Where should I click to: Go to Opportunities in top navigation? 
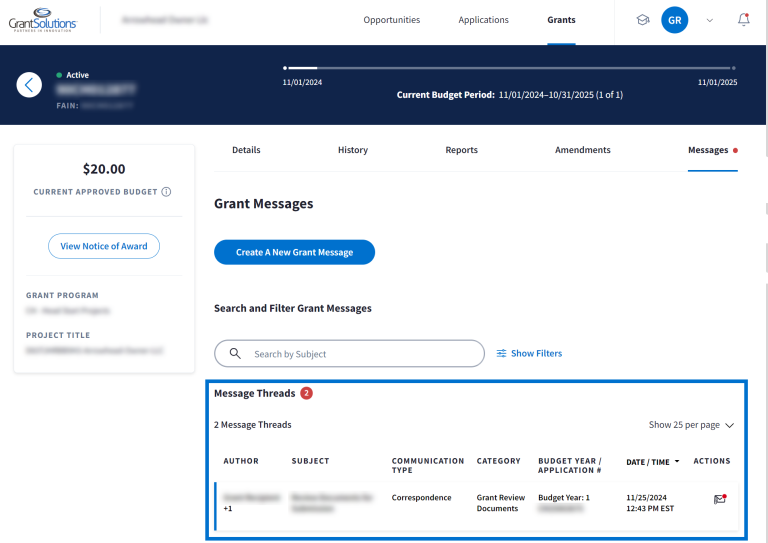pos(391,20)
